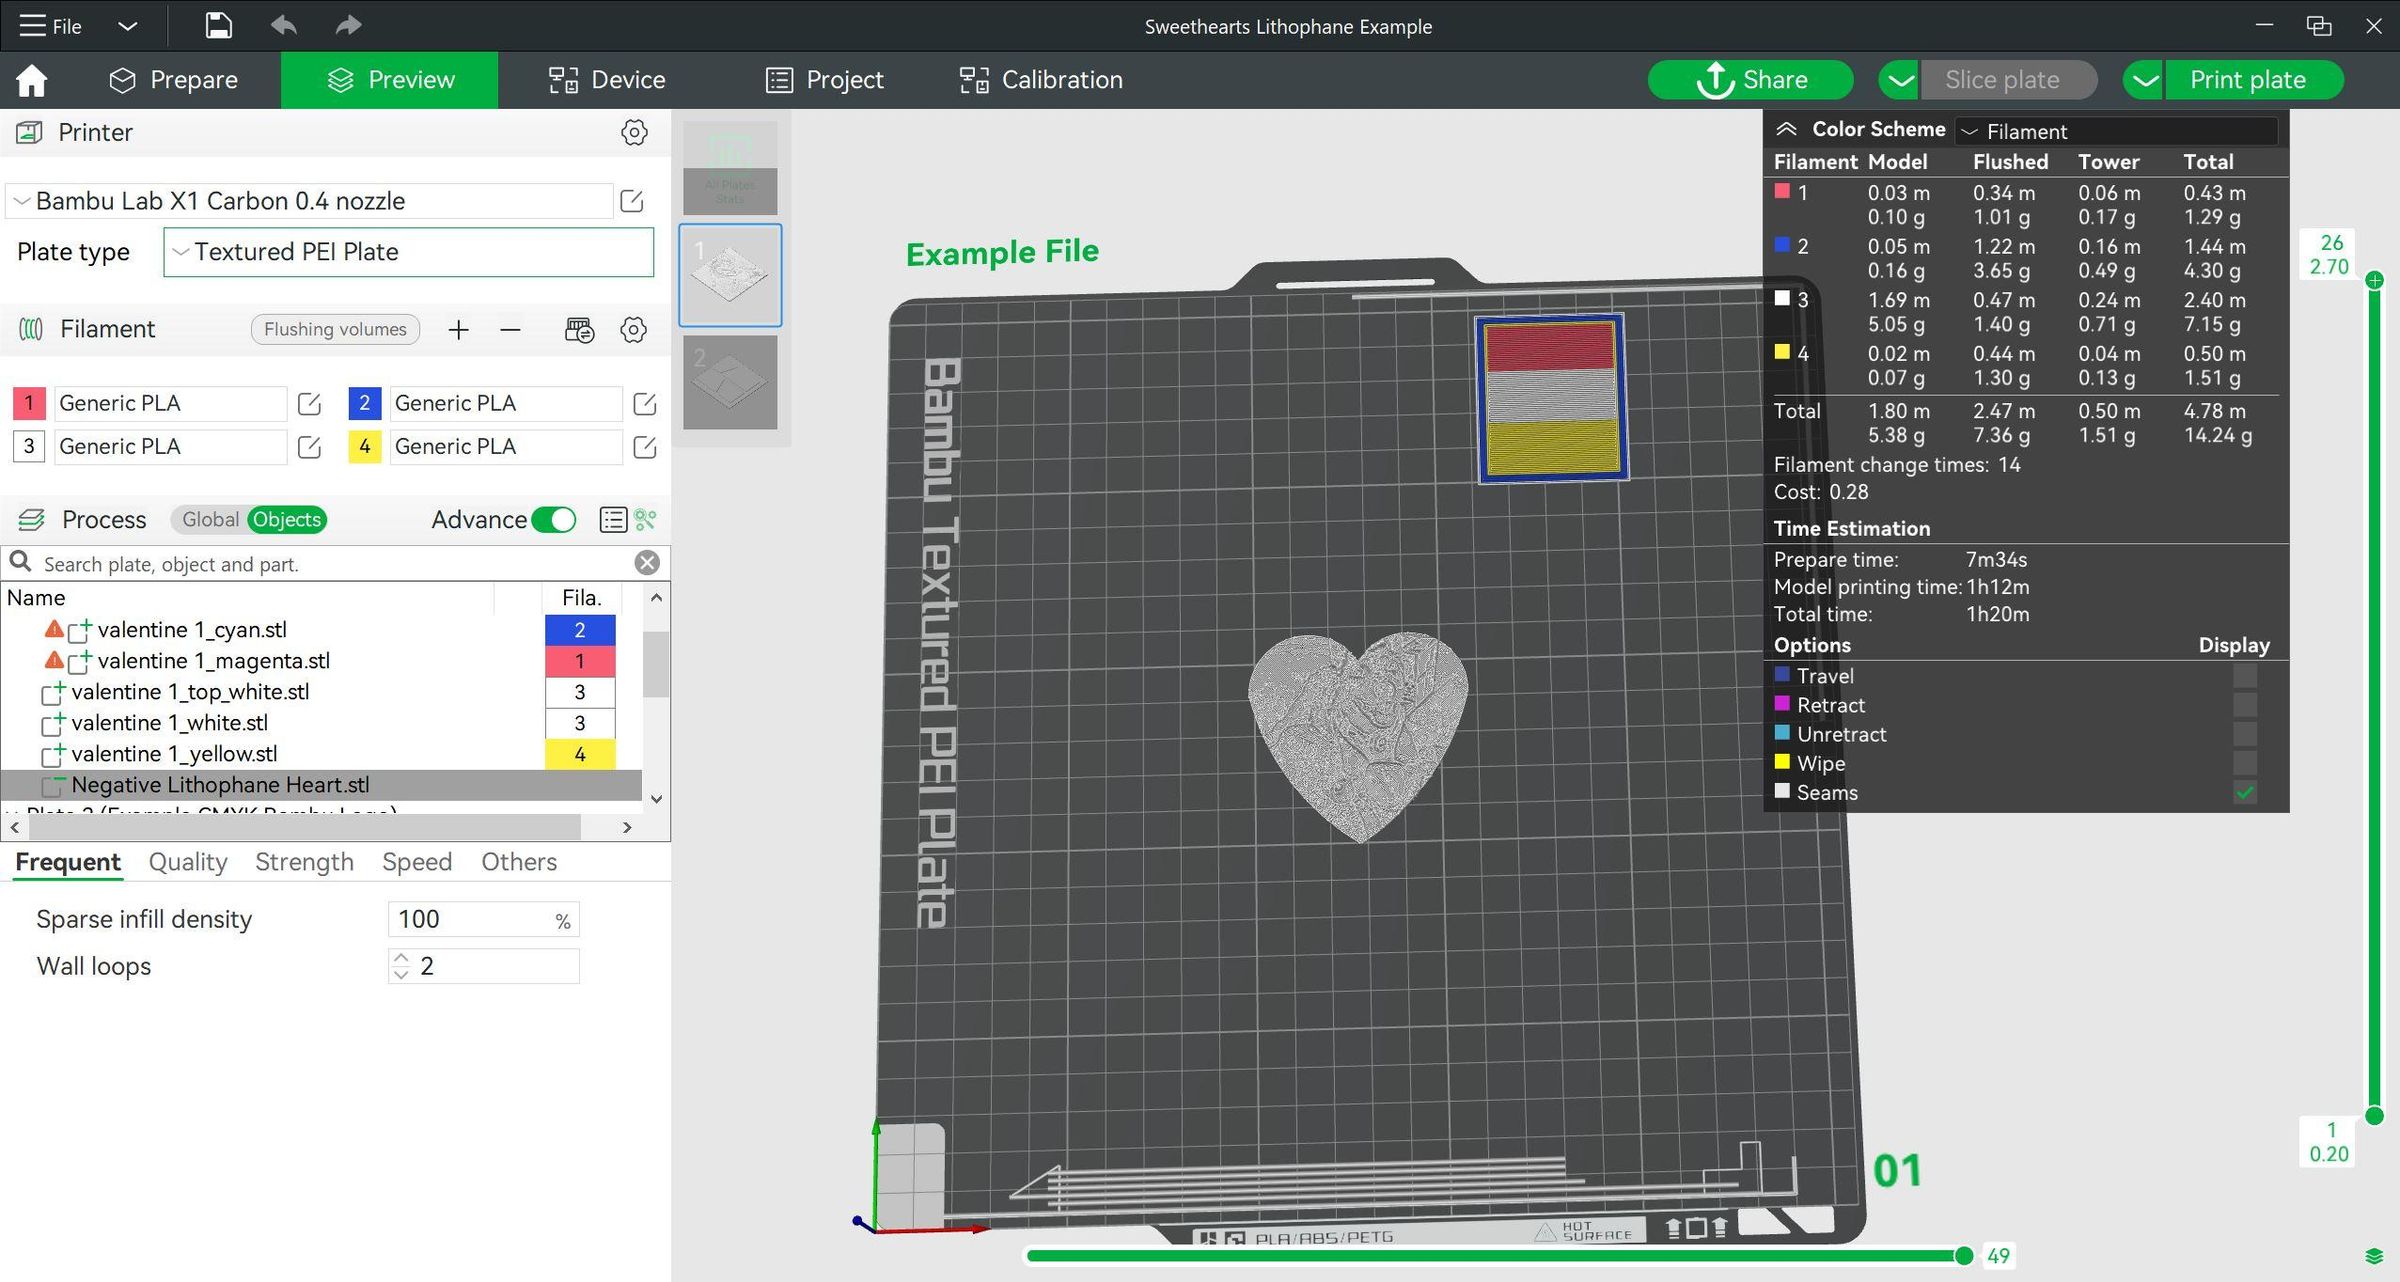Click the undo icon
Image resolution: width=2400 pixels, height=1282 pixels.
pyautogui.click(x=283, y=26)
